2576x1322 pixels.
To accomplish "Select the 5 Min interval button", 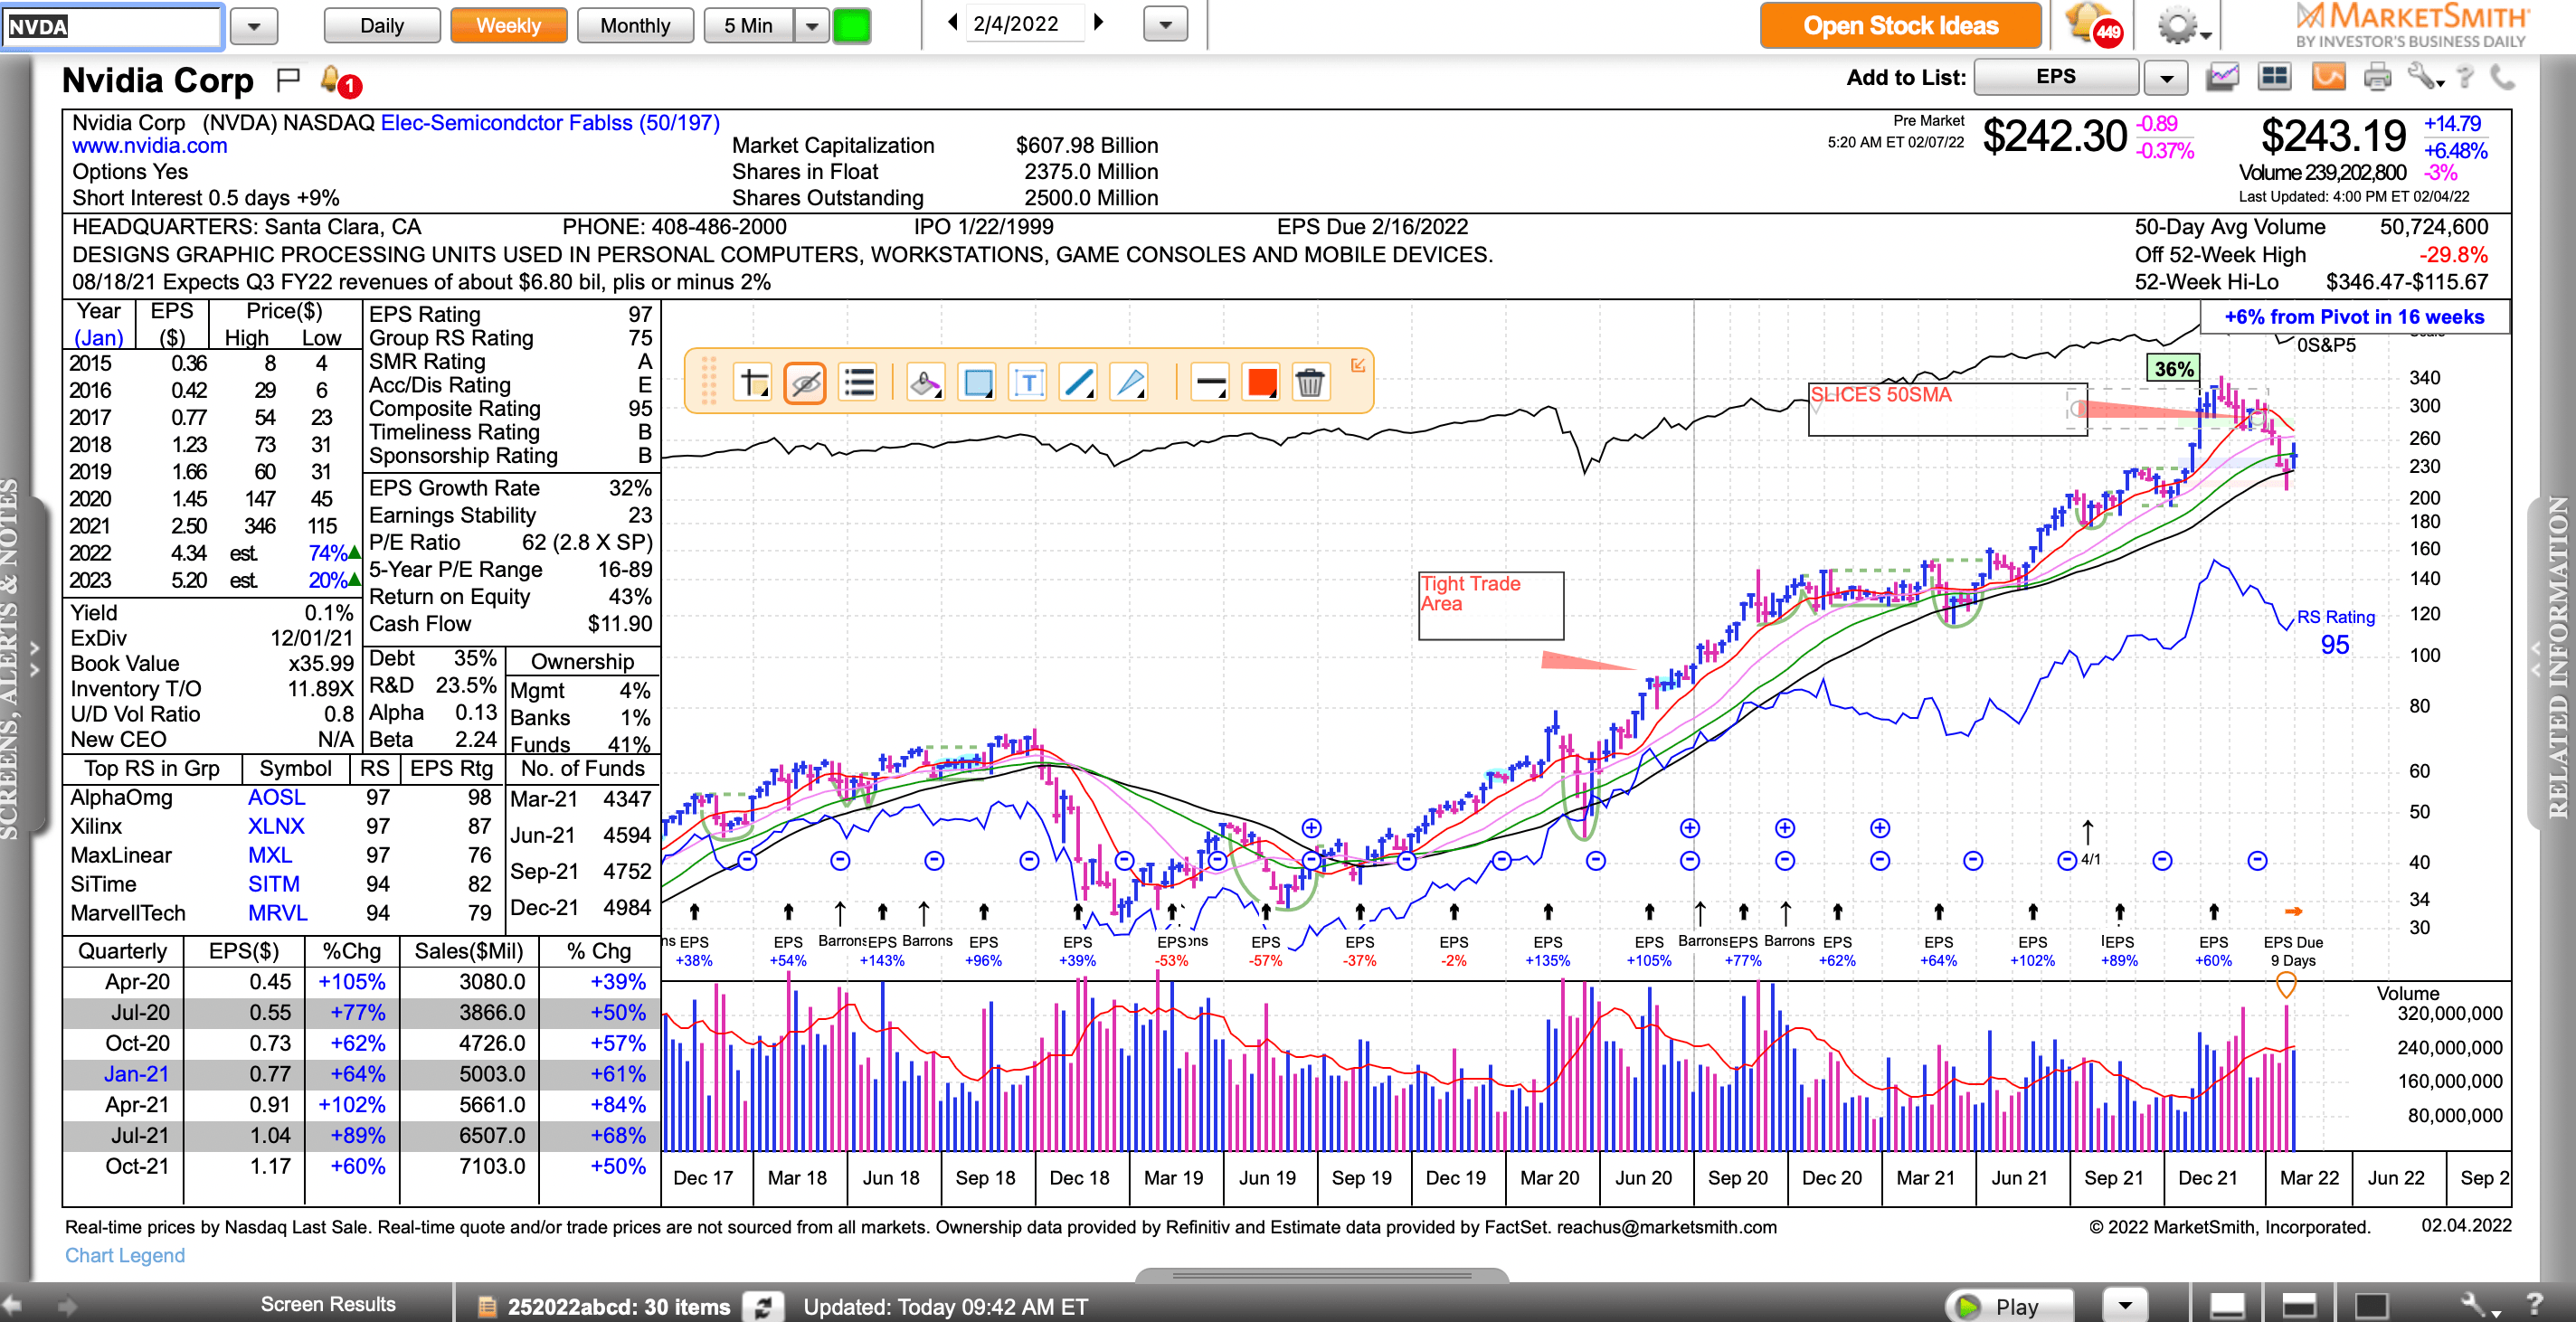I will pos(749,25).
